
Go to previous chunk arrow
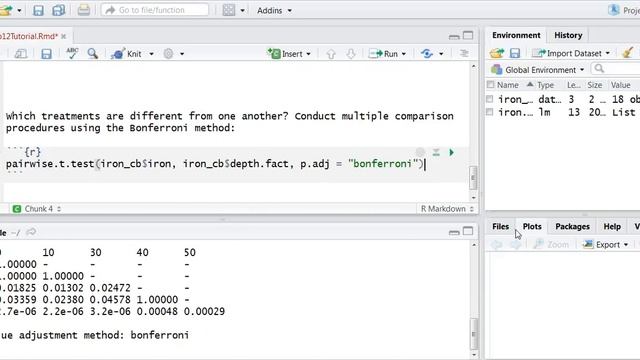[x=331, y=53]
